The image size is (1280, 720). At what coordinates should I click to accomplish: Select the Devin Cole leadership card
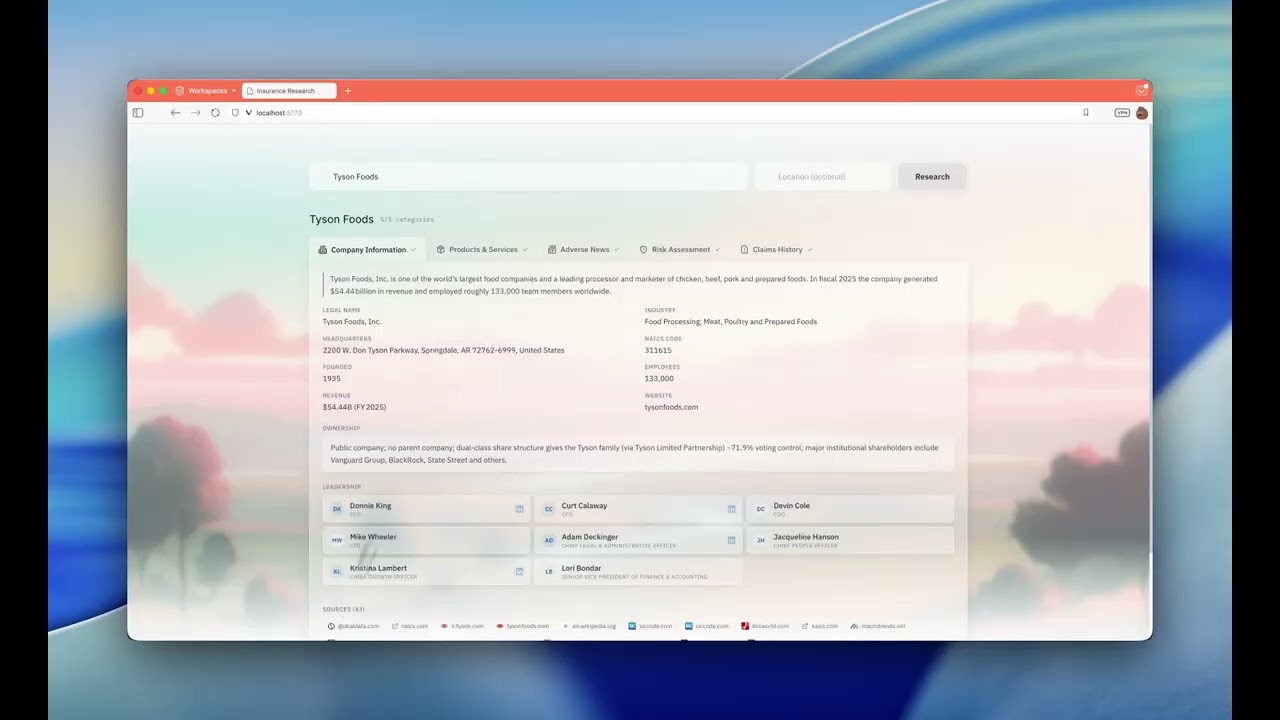point(850,509)
